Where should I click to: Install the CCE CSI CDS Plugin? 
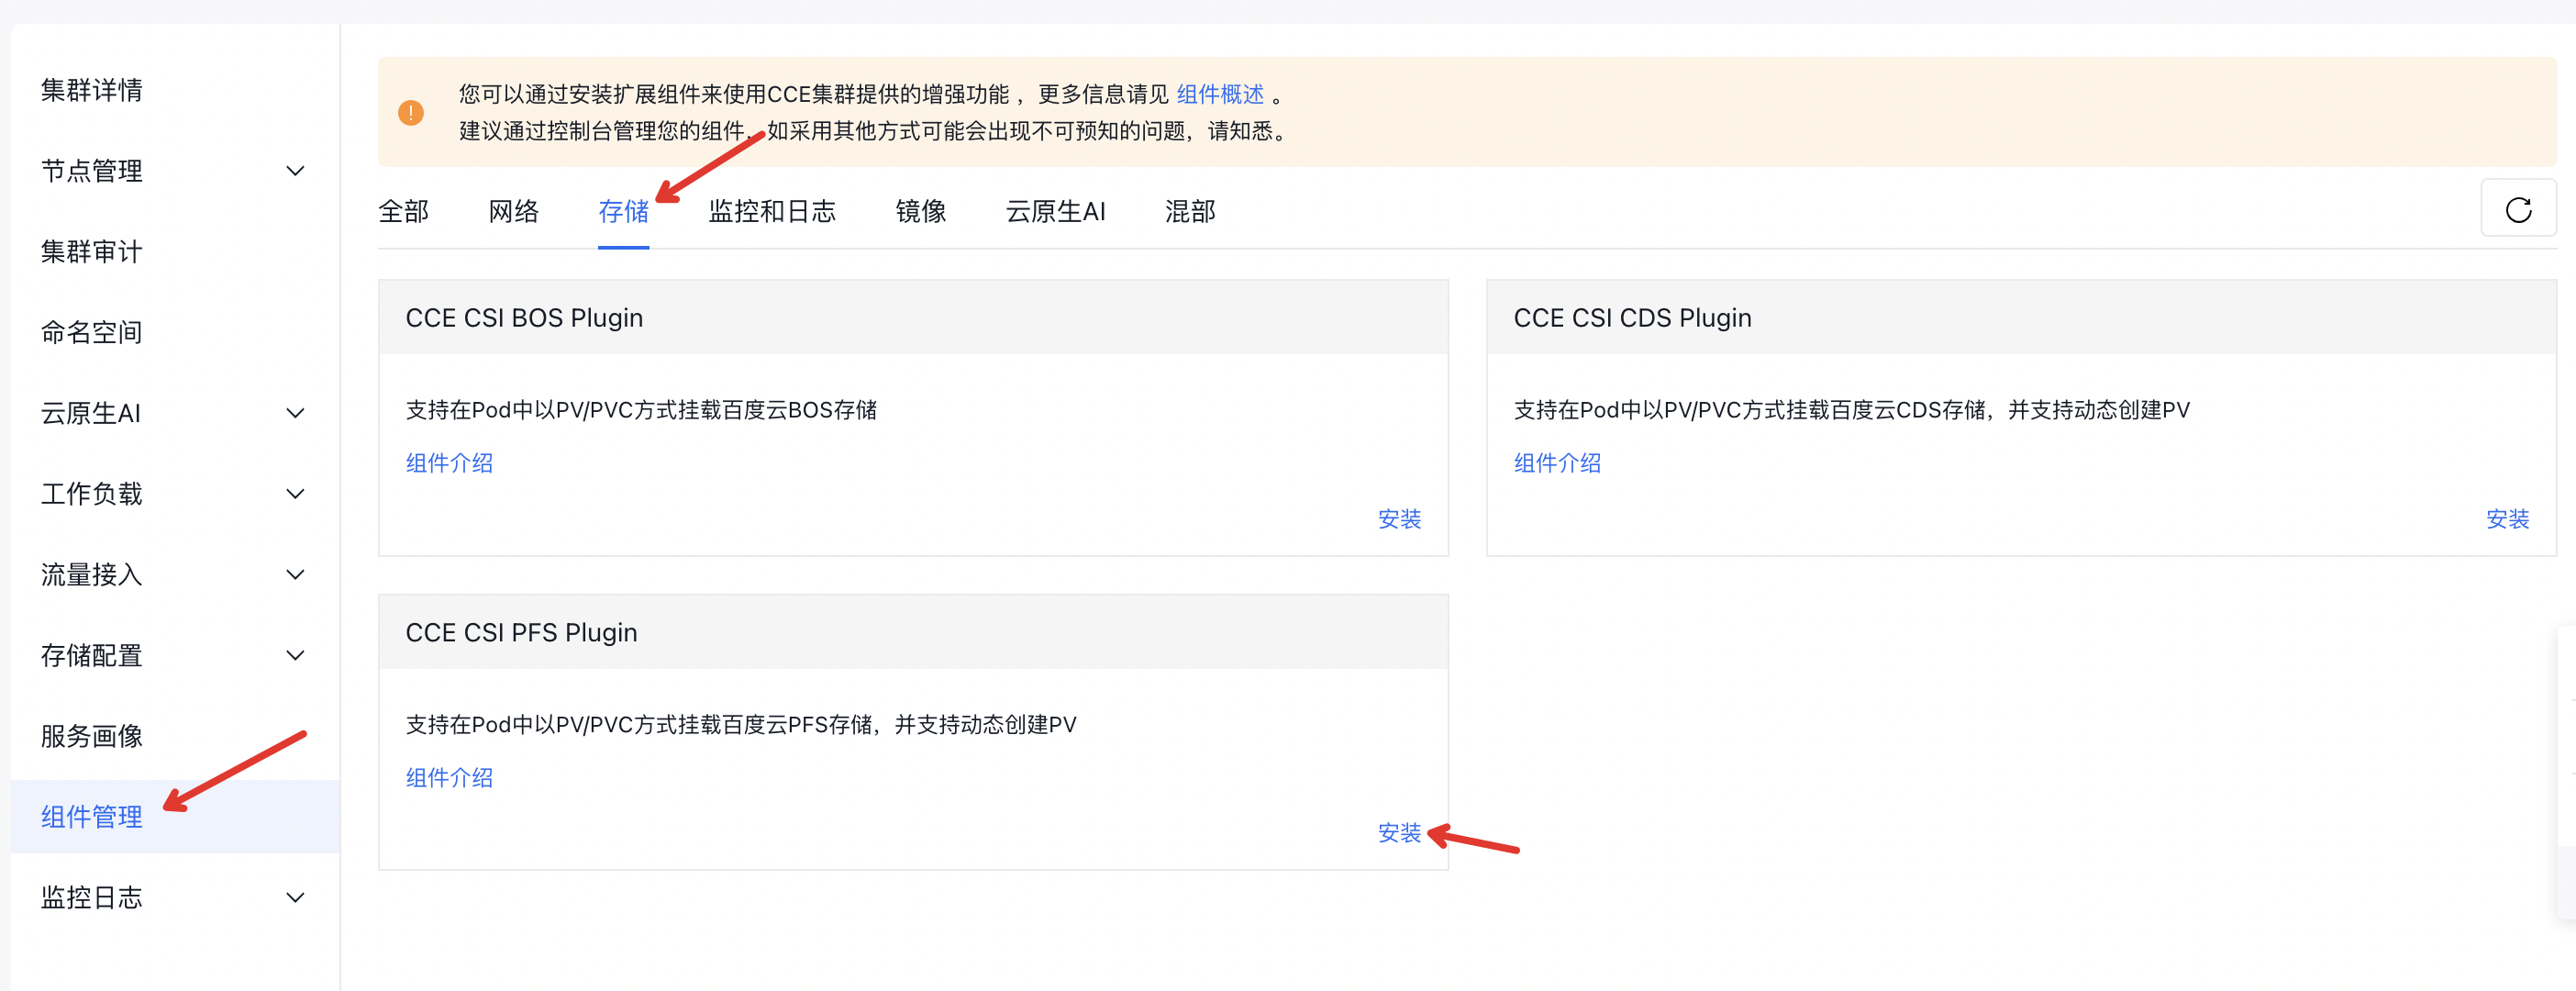click(x=2506, y=519)
